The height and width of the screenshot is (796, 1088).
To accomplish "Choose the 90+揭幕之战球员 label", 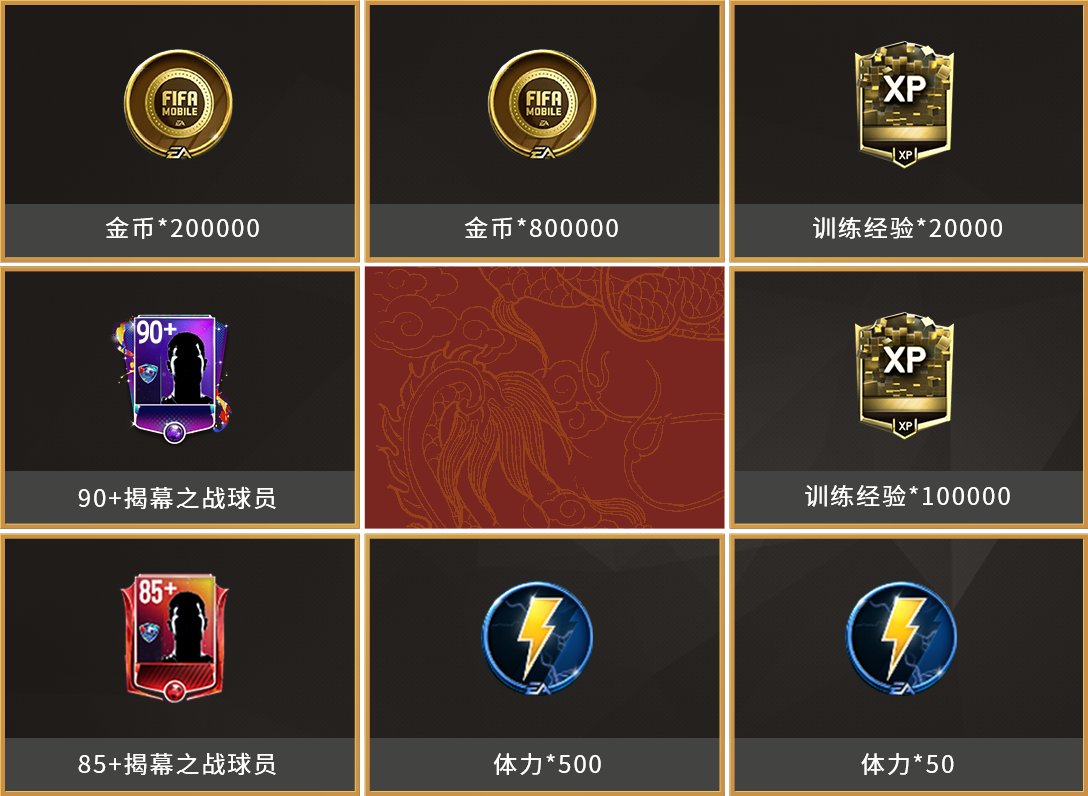I will [177, 498].
